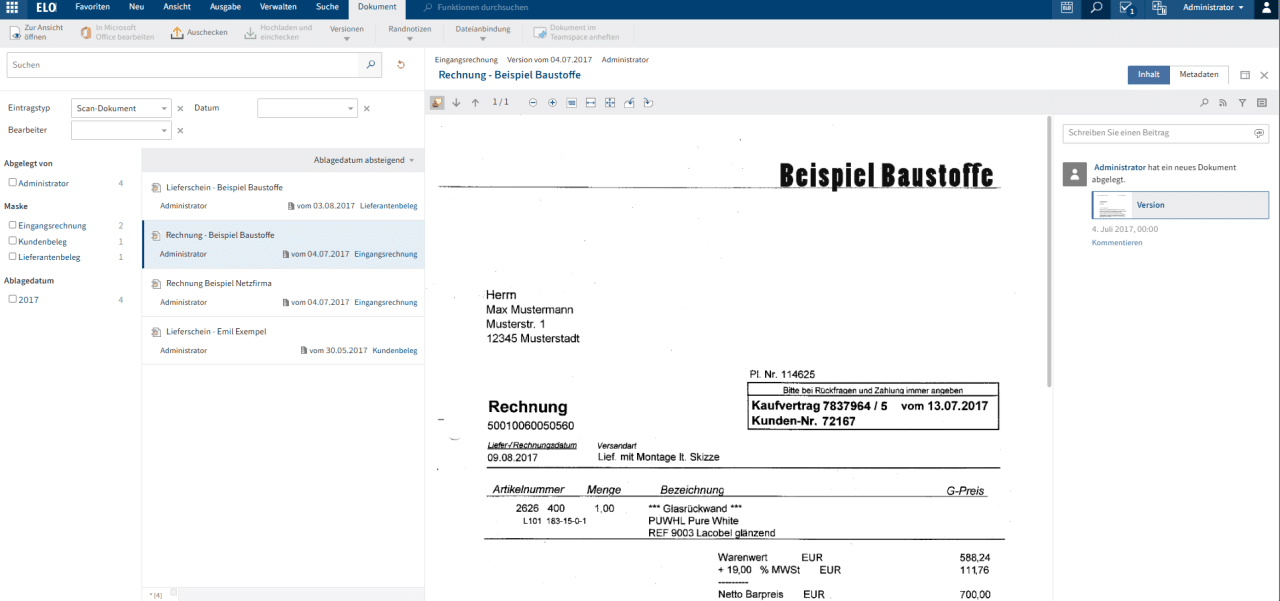Open the search work area magnifier in header
This screenshot has height=601, width=1280.
coord(1097,7)
